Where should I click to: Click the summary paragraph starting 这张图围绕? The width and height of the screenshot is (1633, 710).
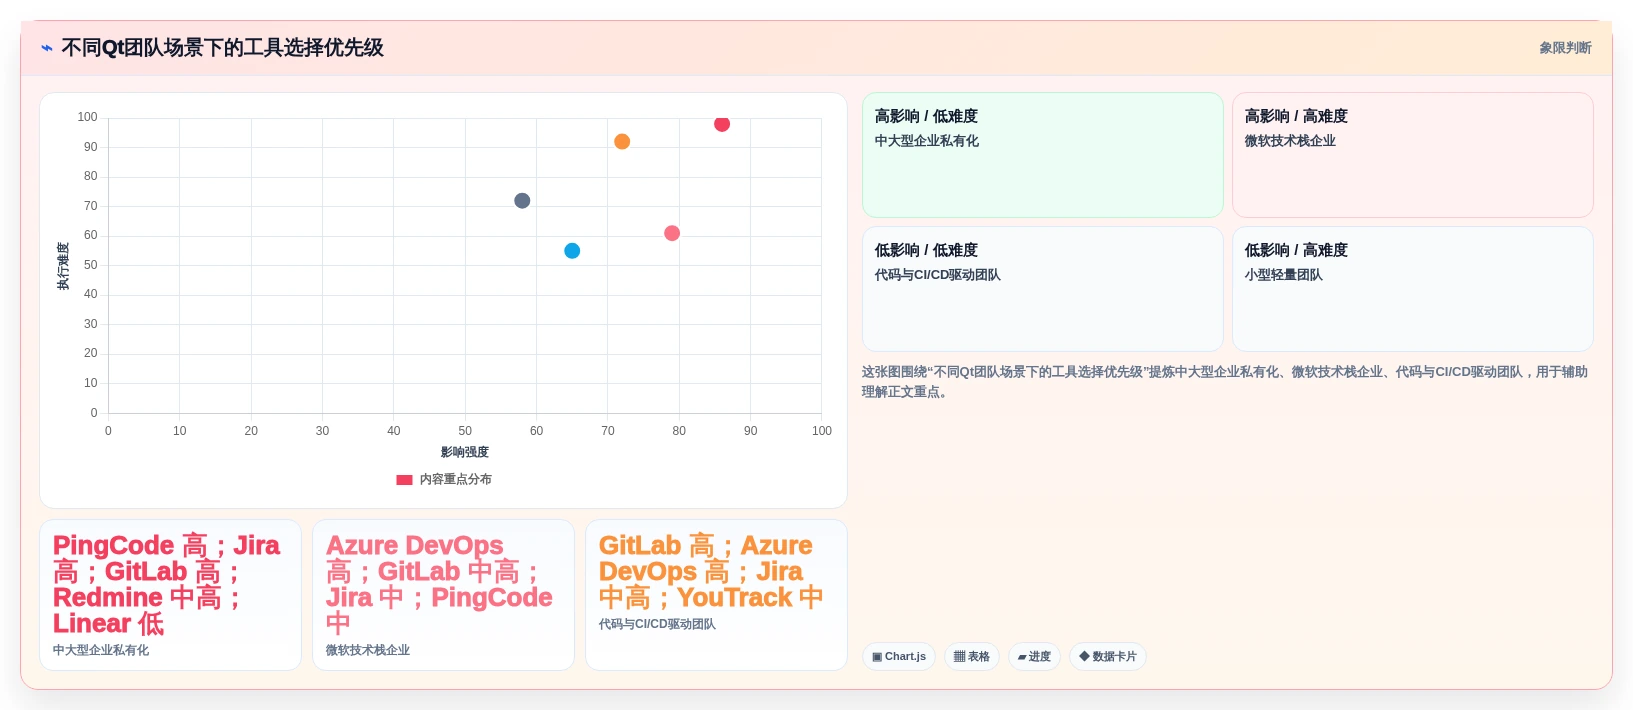1225,382
